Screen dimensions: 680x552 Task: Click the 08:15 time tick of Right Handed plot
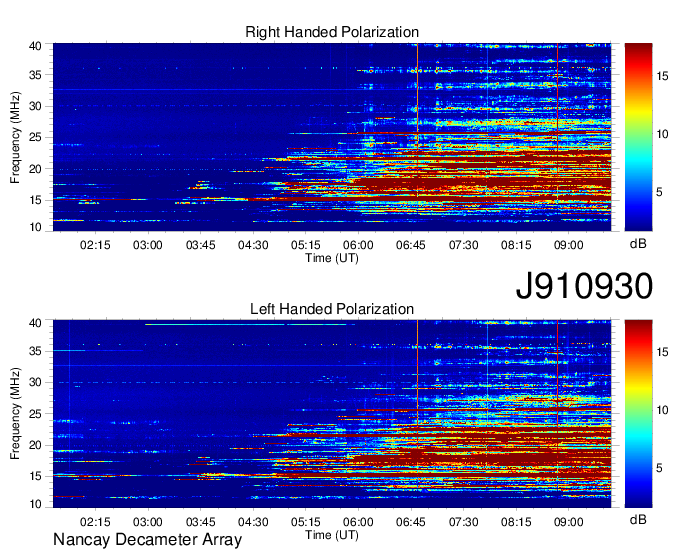pyautogui.click(x=516, y=245)
